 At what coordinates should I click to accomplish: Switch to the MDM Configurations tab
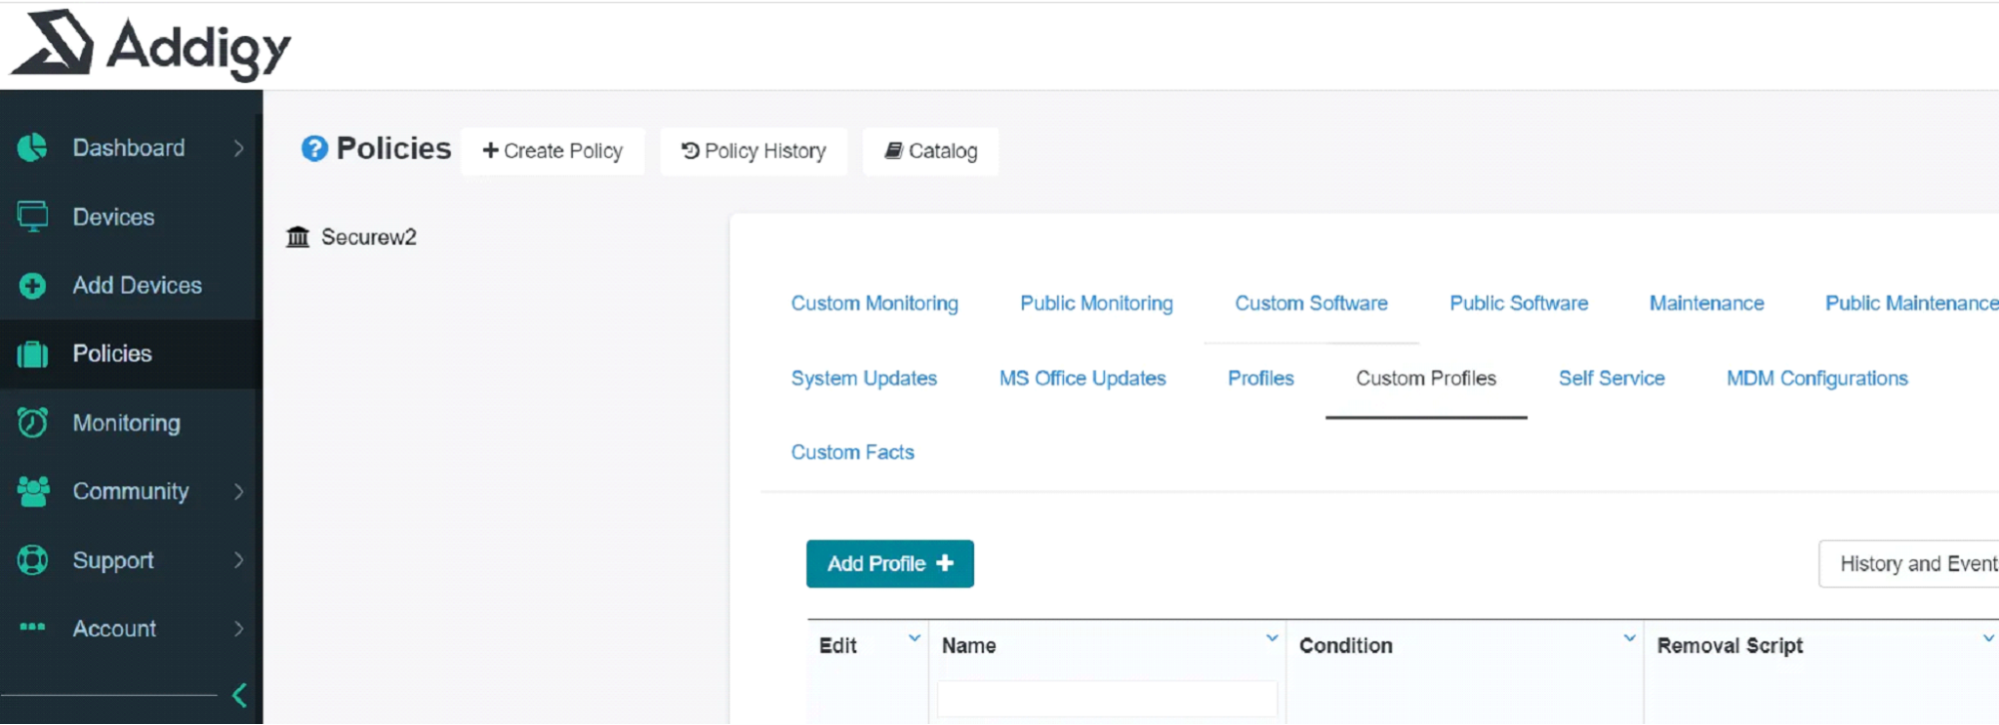pyautogui.click(x=1816, y=378)
